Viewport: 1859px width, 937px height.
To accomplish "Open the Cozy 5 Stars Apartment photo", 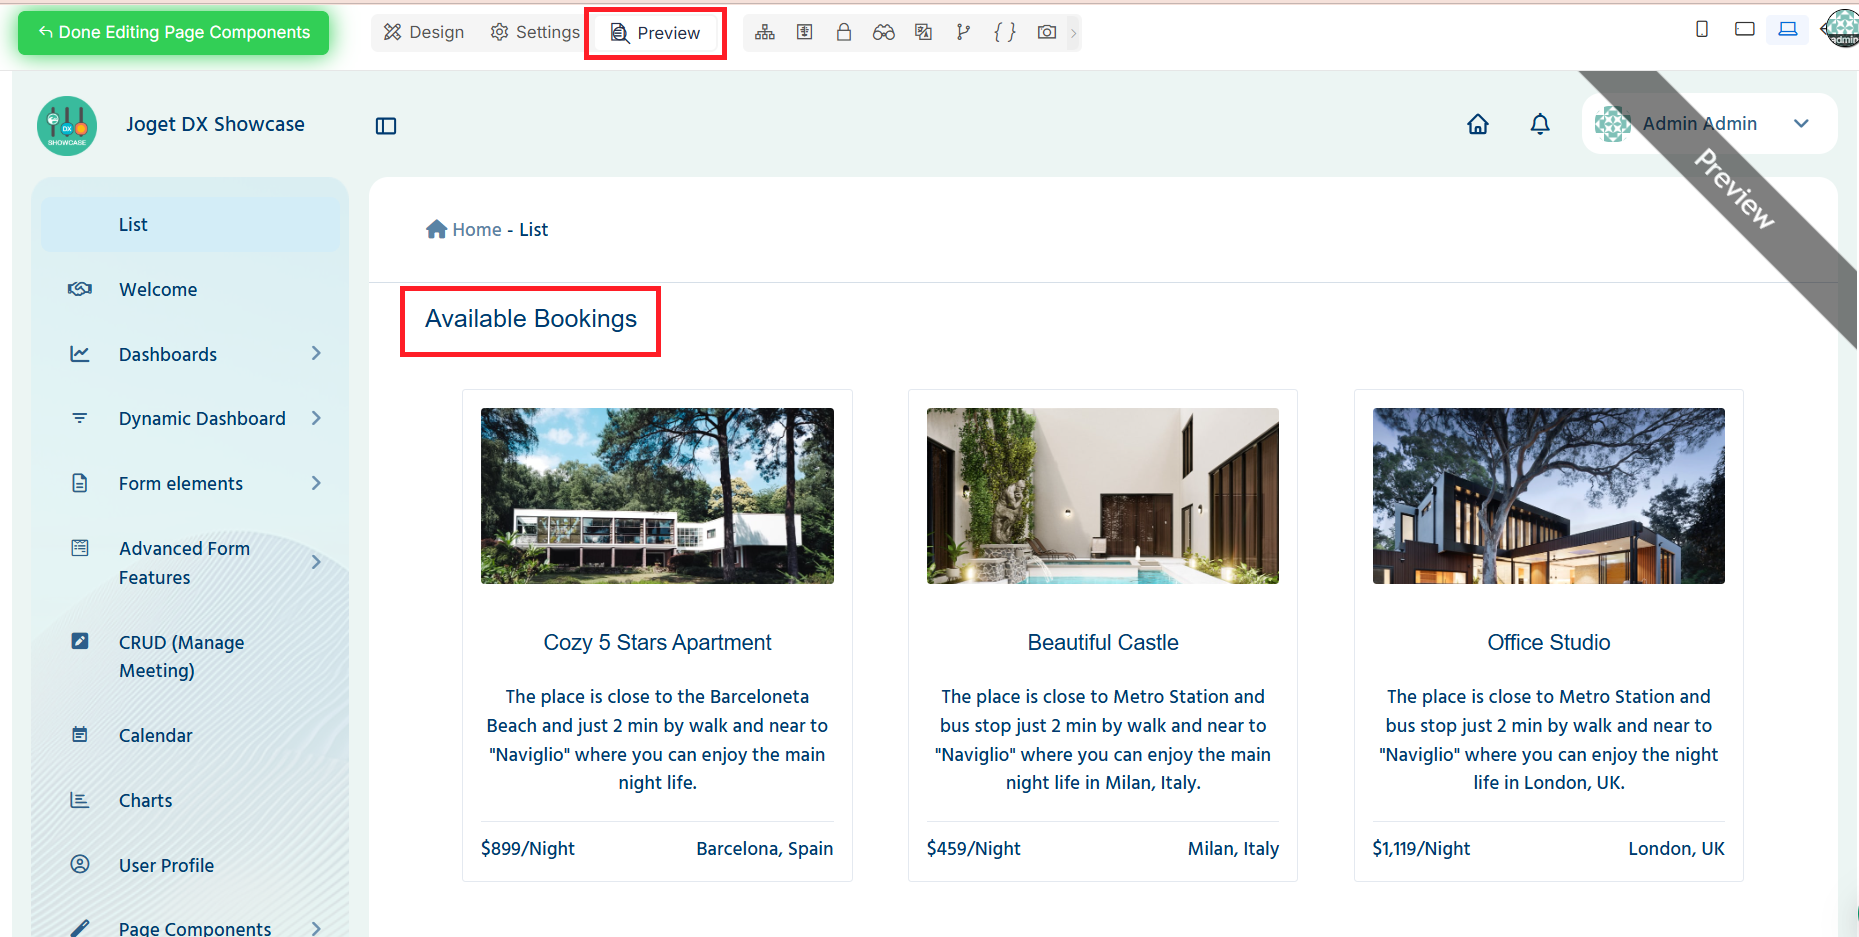I will tap(657, 496).
